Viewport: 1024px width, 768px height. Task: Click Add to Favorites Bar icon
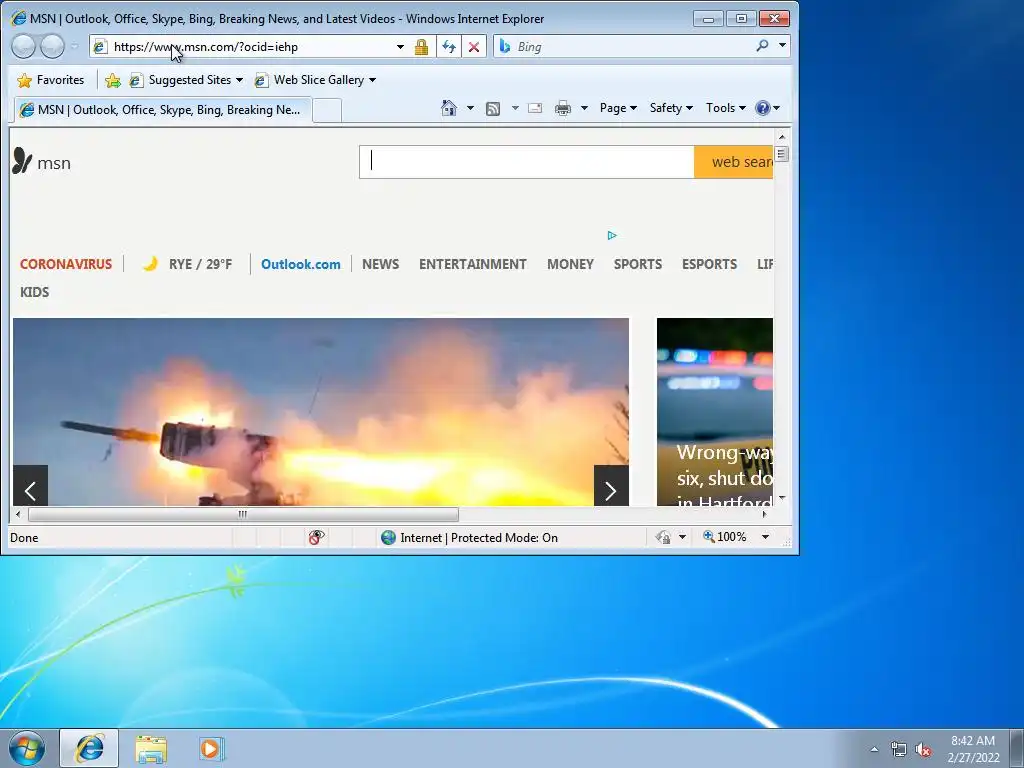tap(113, 80)
